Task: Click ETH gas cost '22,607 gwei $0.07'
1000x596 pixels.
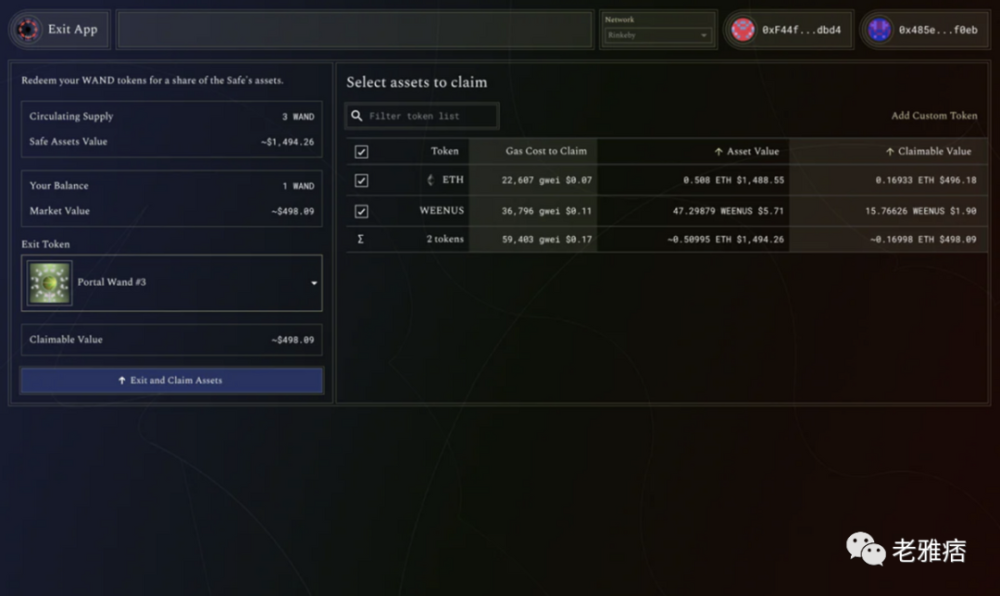Action: [547, 180]
